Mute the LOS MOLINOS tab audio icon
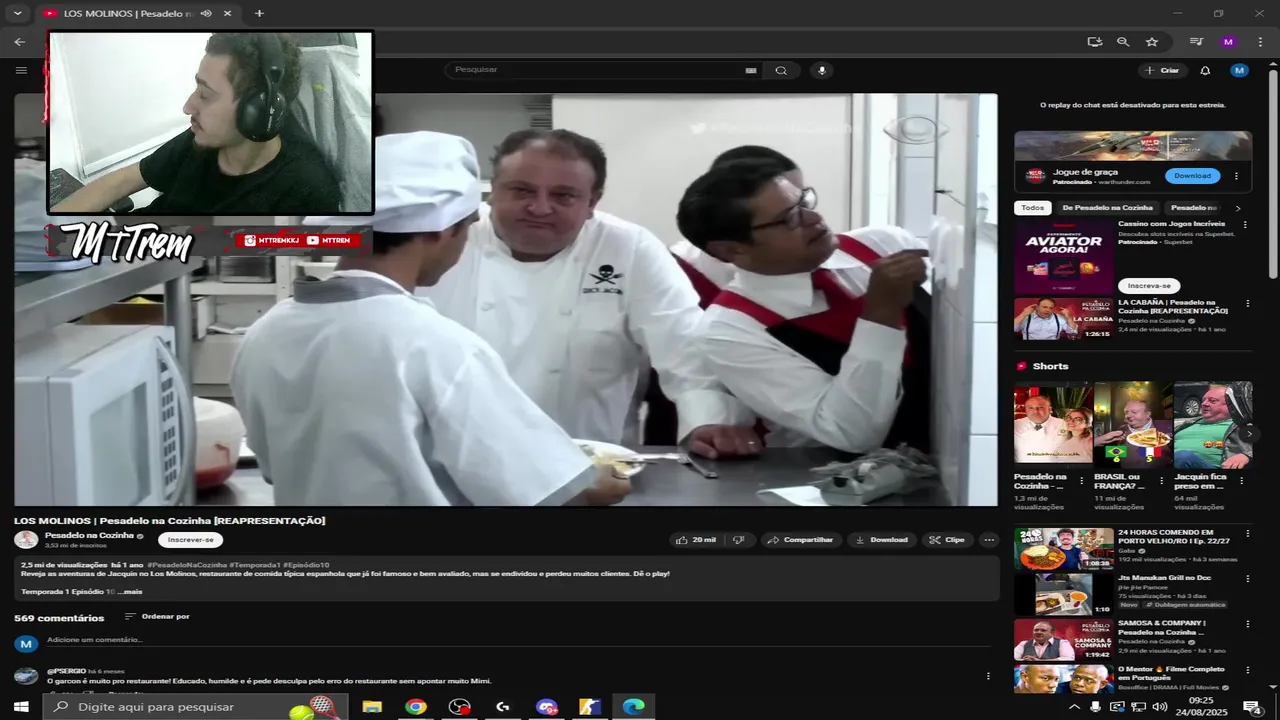This screenshot has height=720, width=1280. (x=206, y=14)
